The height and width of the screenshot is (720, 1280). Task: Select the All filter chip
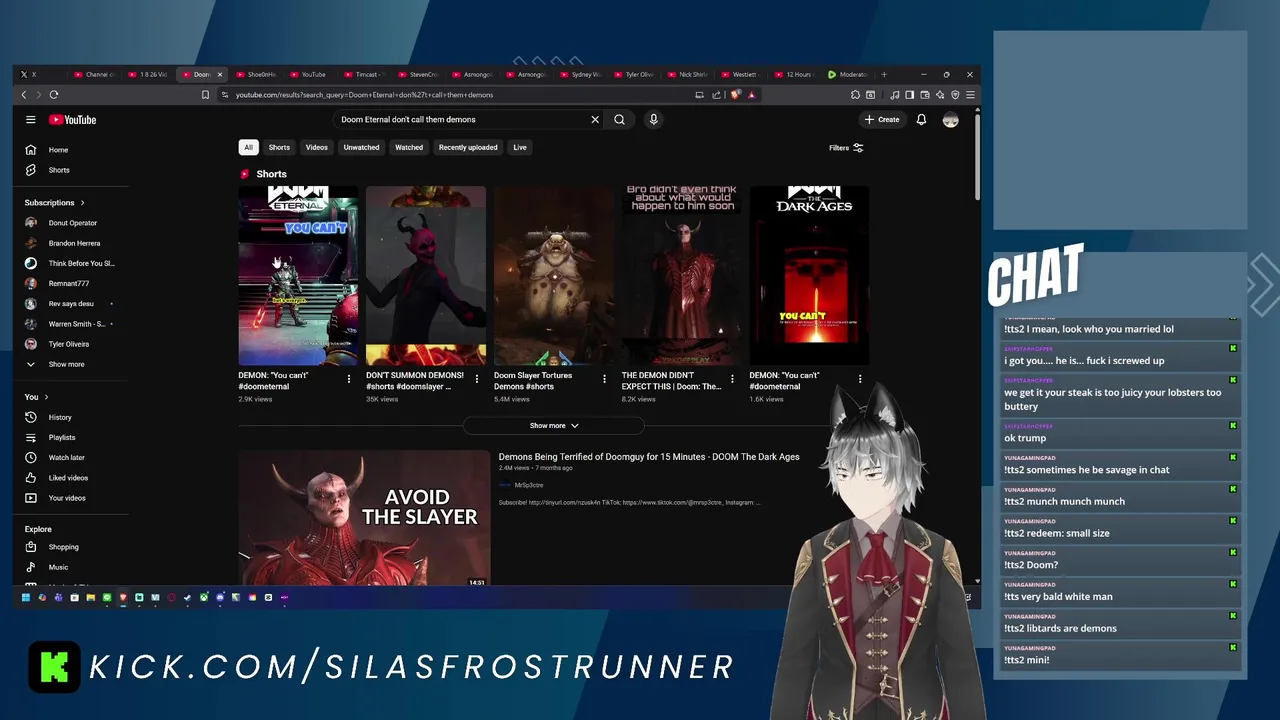point(248,148)
